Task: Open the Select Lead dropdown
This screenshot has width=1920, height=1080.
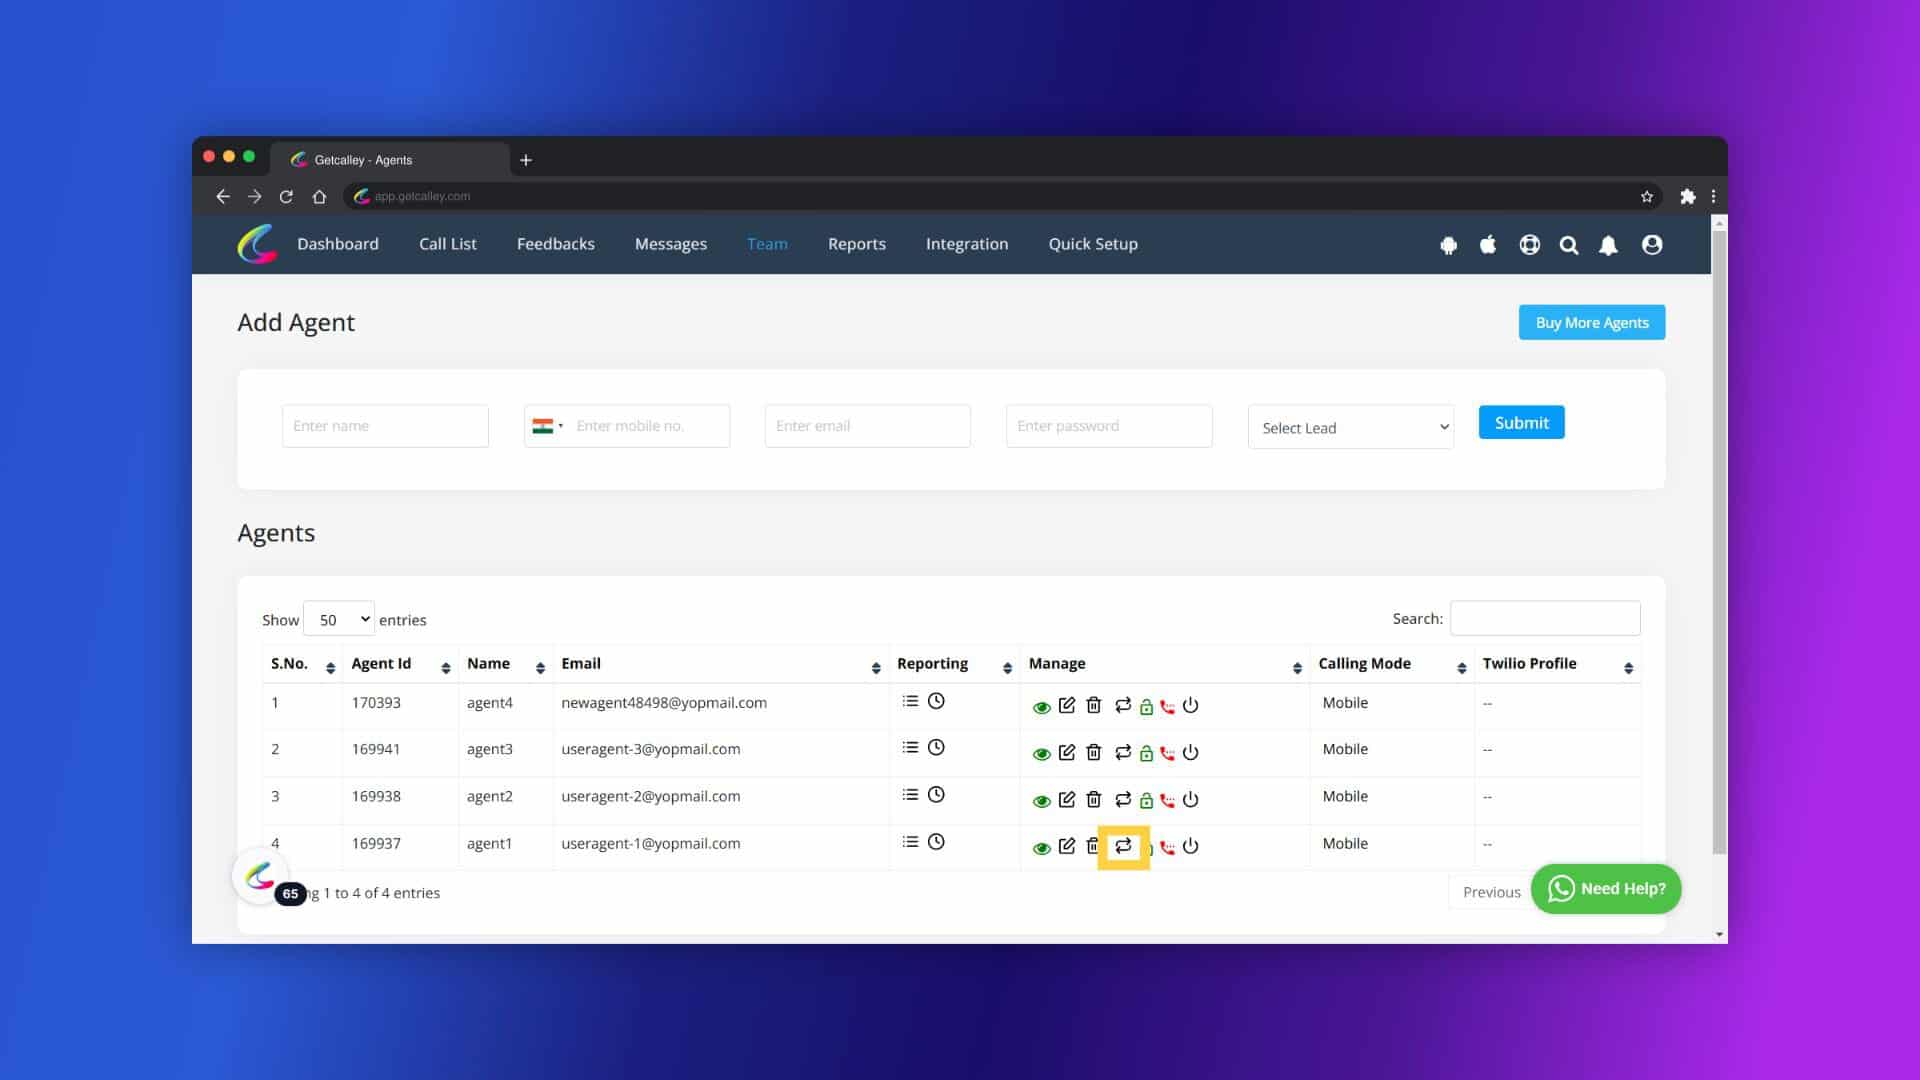Action: click(x=1350, y=425)
